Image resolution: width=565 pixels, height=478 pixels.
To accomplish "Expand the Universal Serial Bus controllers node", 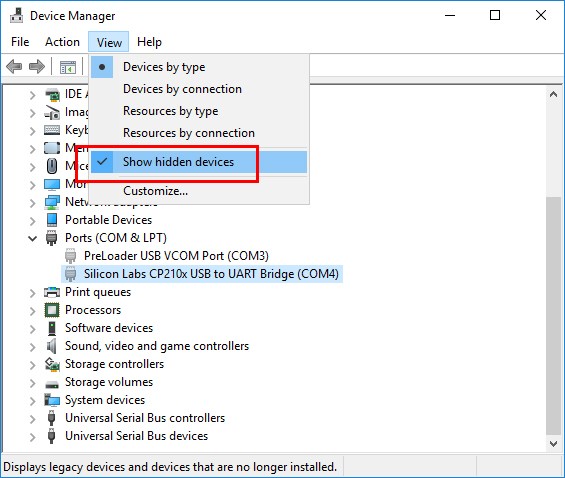I will click(x=32, y=419).
